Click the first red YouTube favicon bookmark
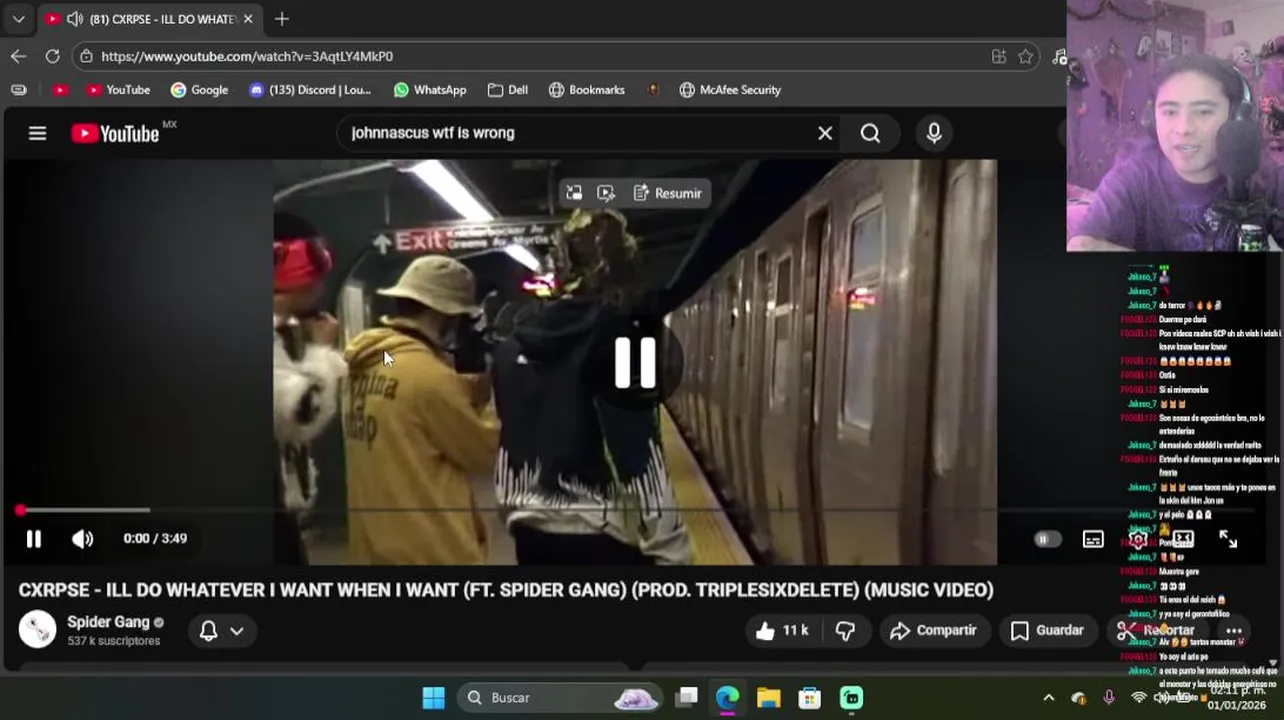Screen dimensions: 1284x720 [x=60, y=90]
